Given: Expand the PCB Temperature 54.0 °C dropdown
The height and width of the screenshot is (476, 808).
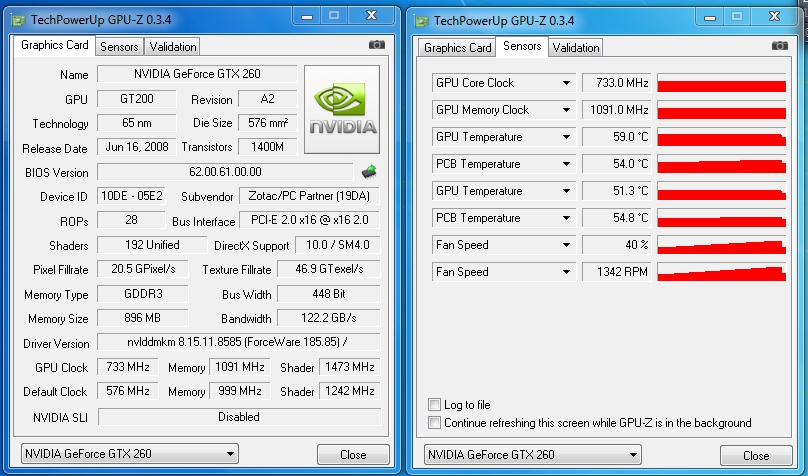Looking at the screenshot, I should [x=566, y=164].
